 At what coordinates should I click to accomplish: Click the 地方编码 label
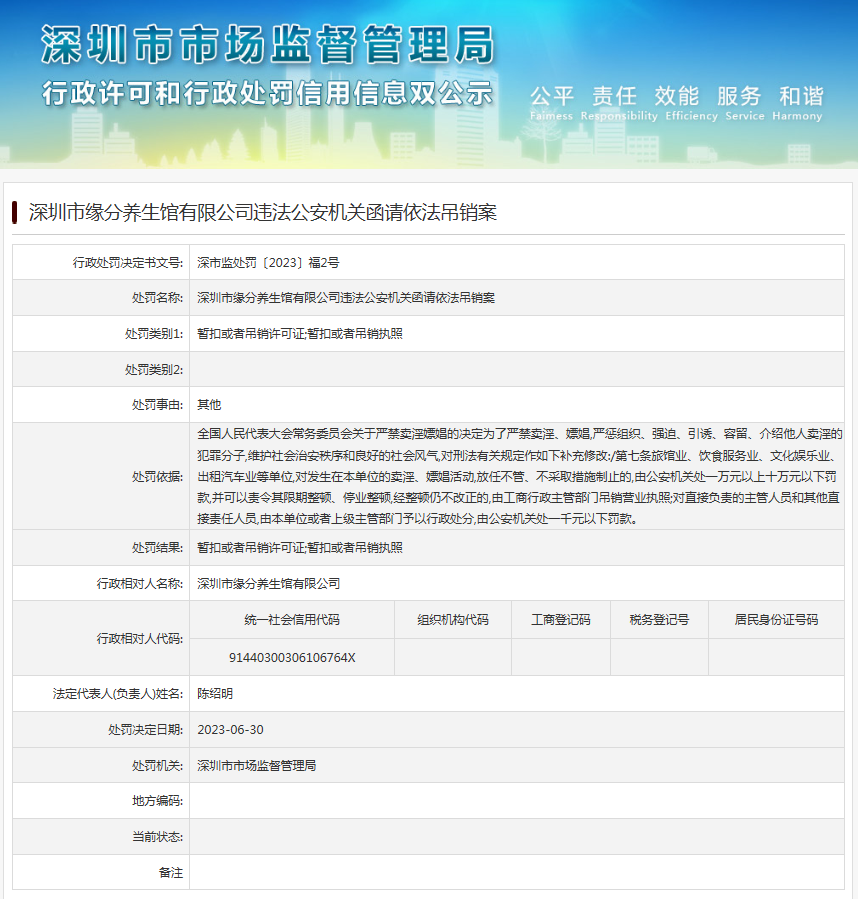157,801
